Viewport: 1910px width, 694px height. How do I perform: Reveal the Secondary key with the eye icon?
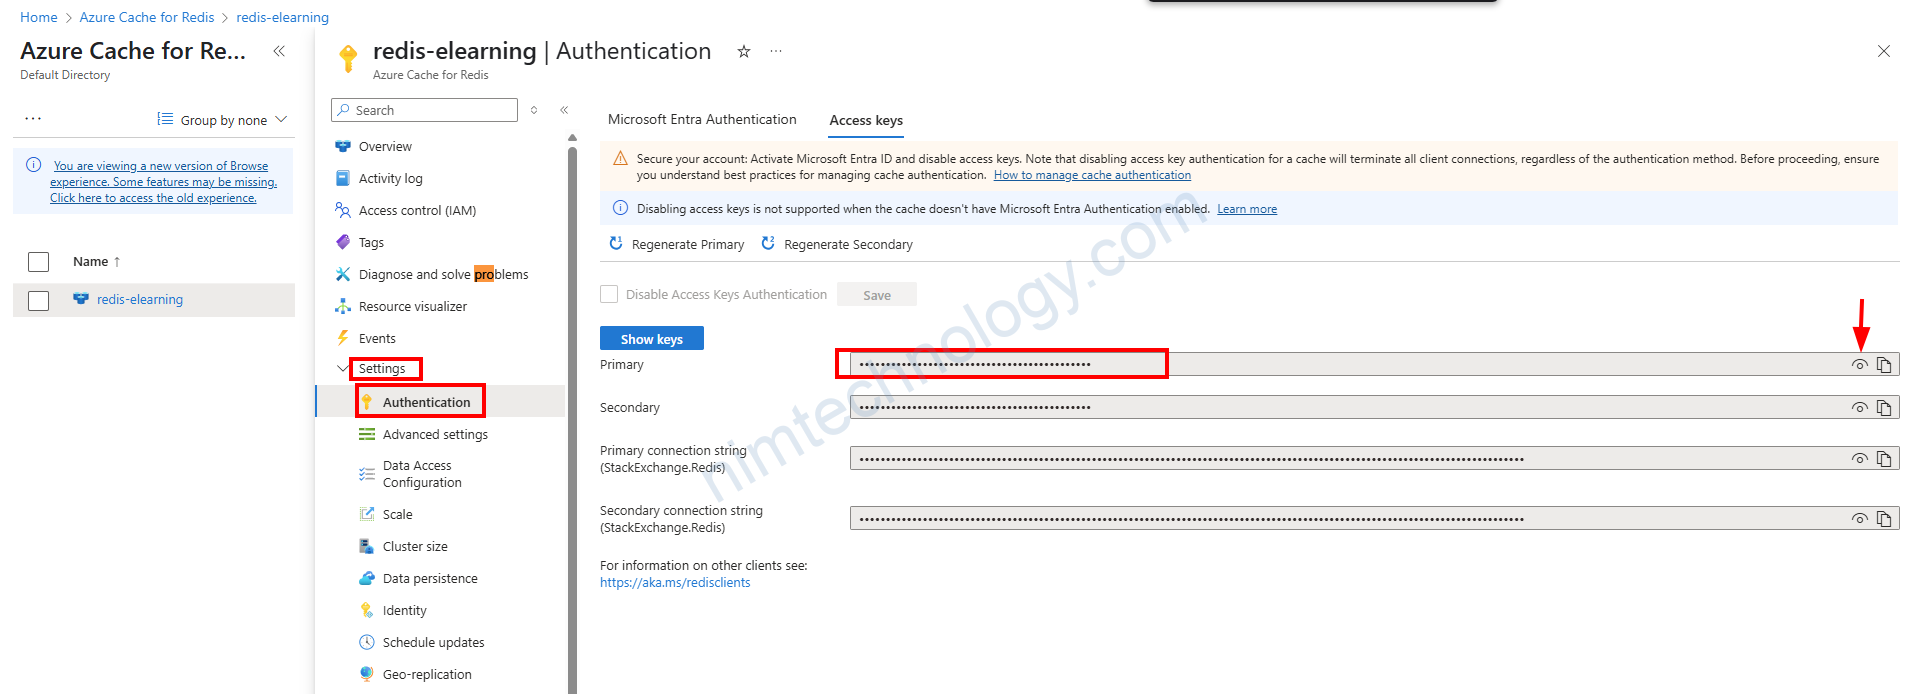[1859, 408]
